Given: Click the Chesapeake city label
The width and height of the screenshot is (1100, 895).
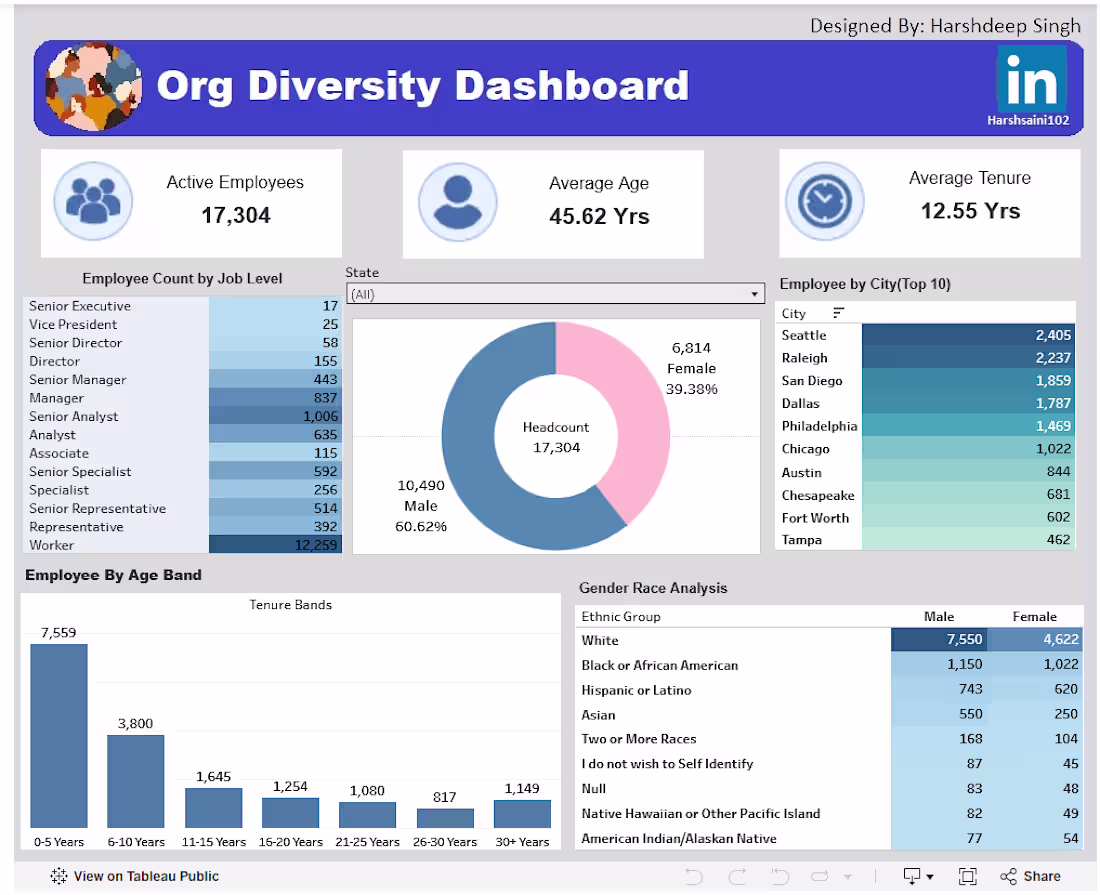Looking at the screenshot, I should (x=818, y=495).
